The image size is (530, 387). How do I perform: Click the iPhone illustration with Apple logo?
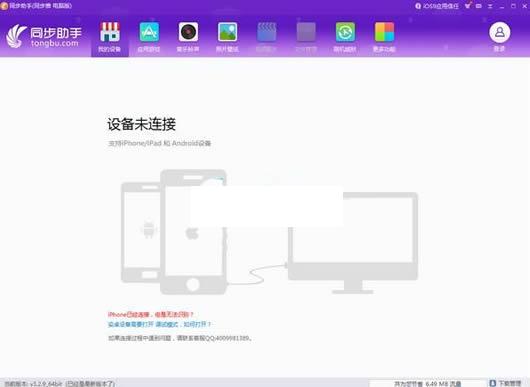coord(193,232)
